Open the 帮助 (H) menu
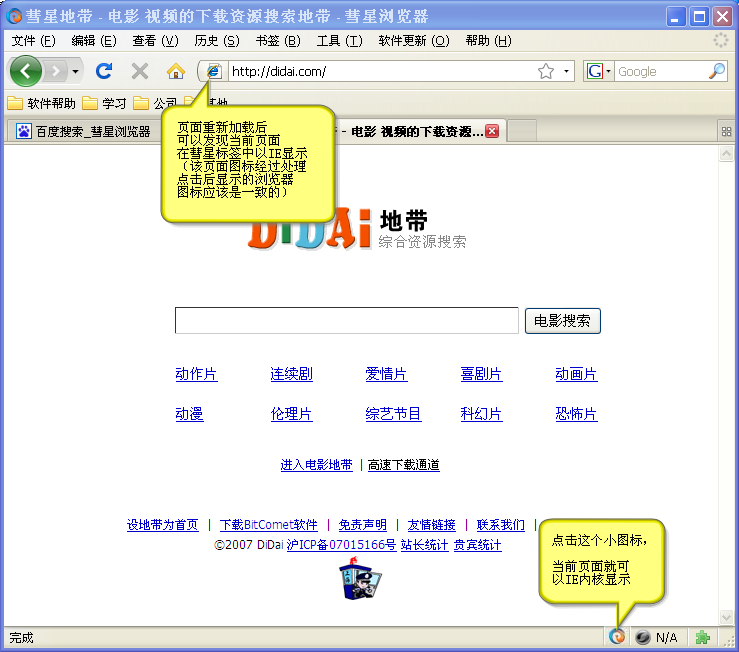The width and height of the screenshot is (739, 652). [x=488, y=41]
